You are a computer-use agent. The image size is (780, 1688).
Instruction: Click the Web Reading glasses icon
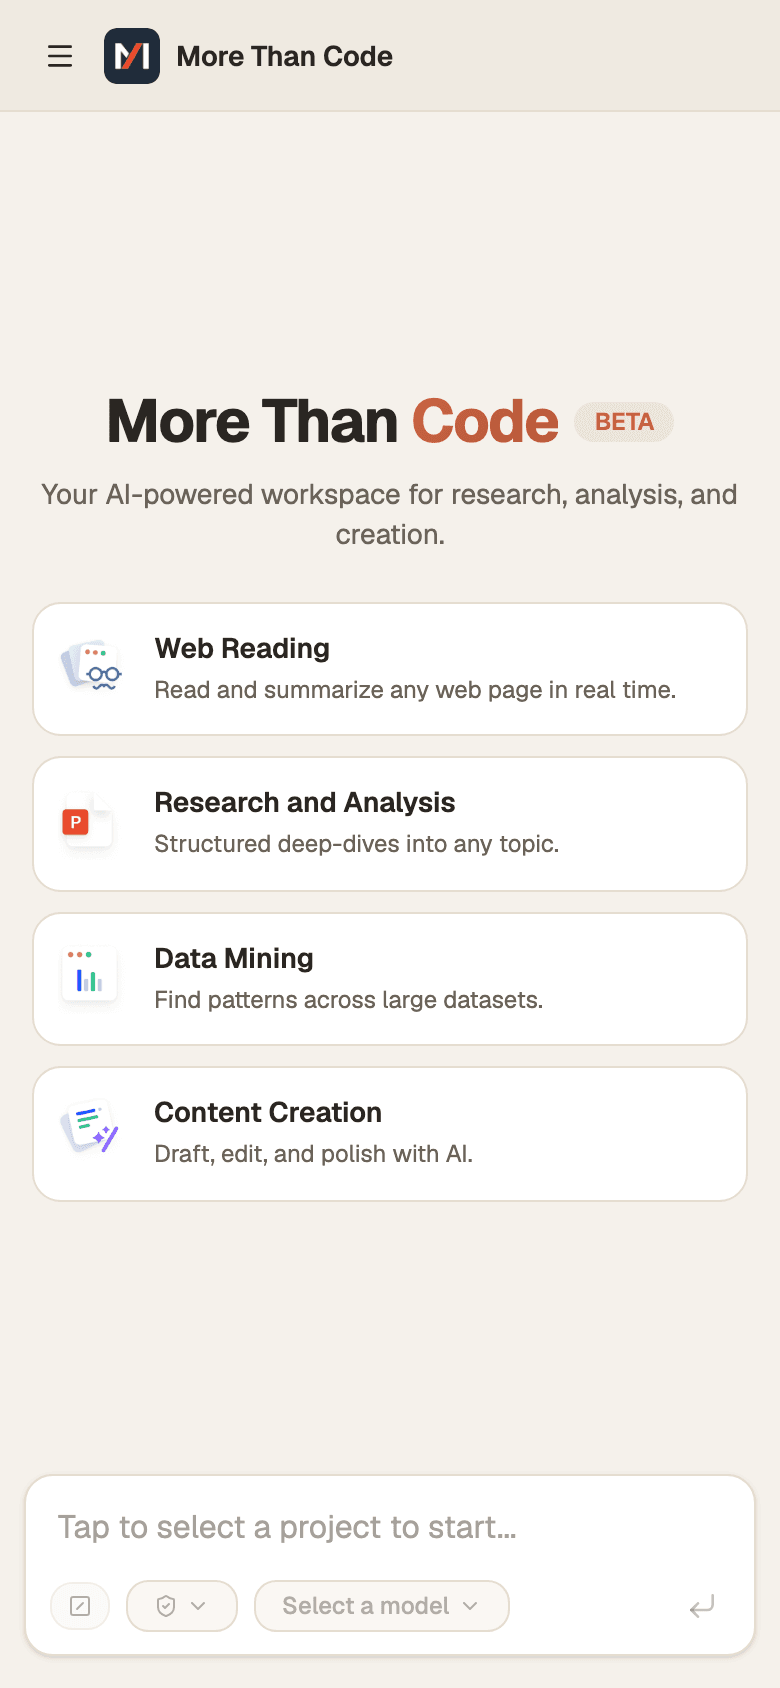[91, 668]
